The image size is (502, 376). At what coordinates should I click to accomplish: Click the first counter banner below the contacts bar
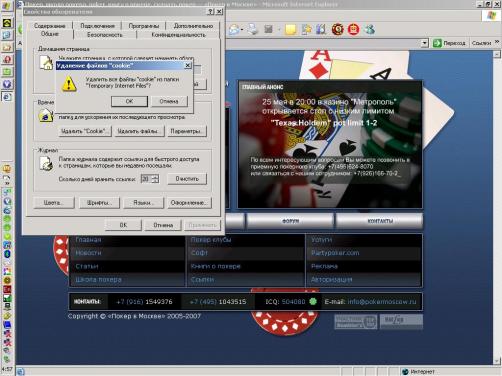coord(355,322)
